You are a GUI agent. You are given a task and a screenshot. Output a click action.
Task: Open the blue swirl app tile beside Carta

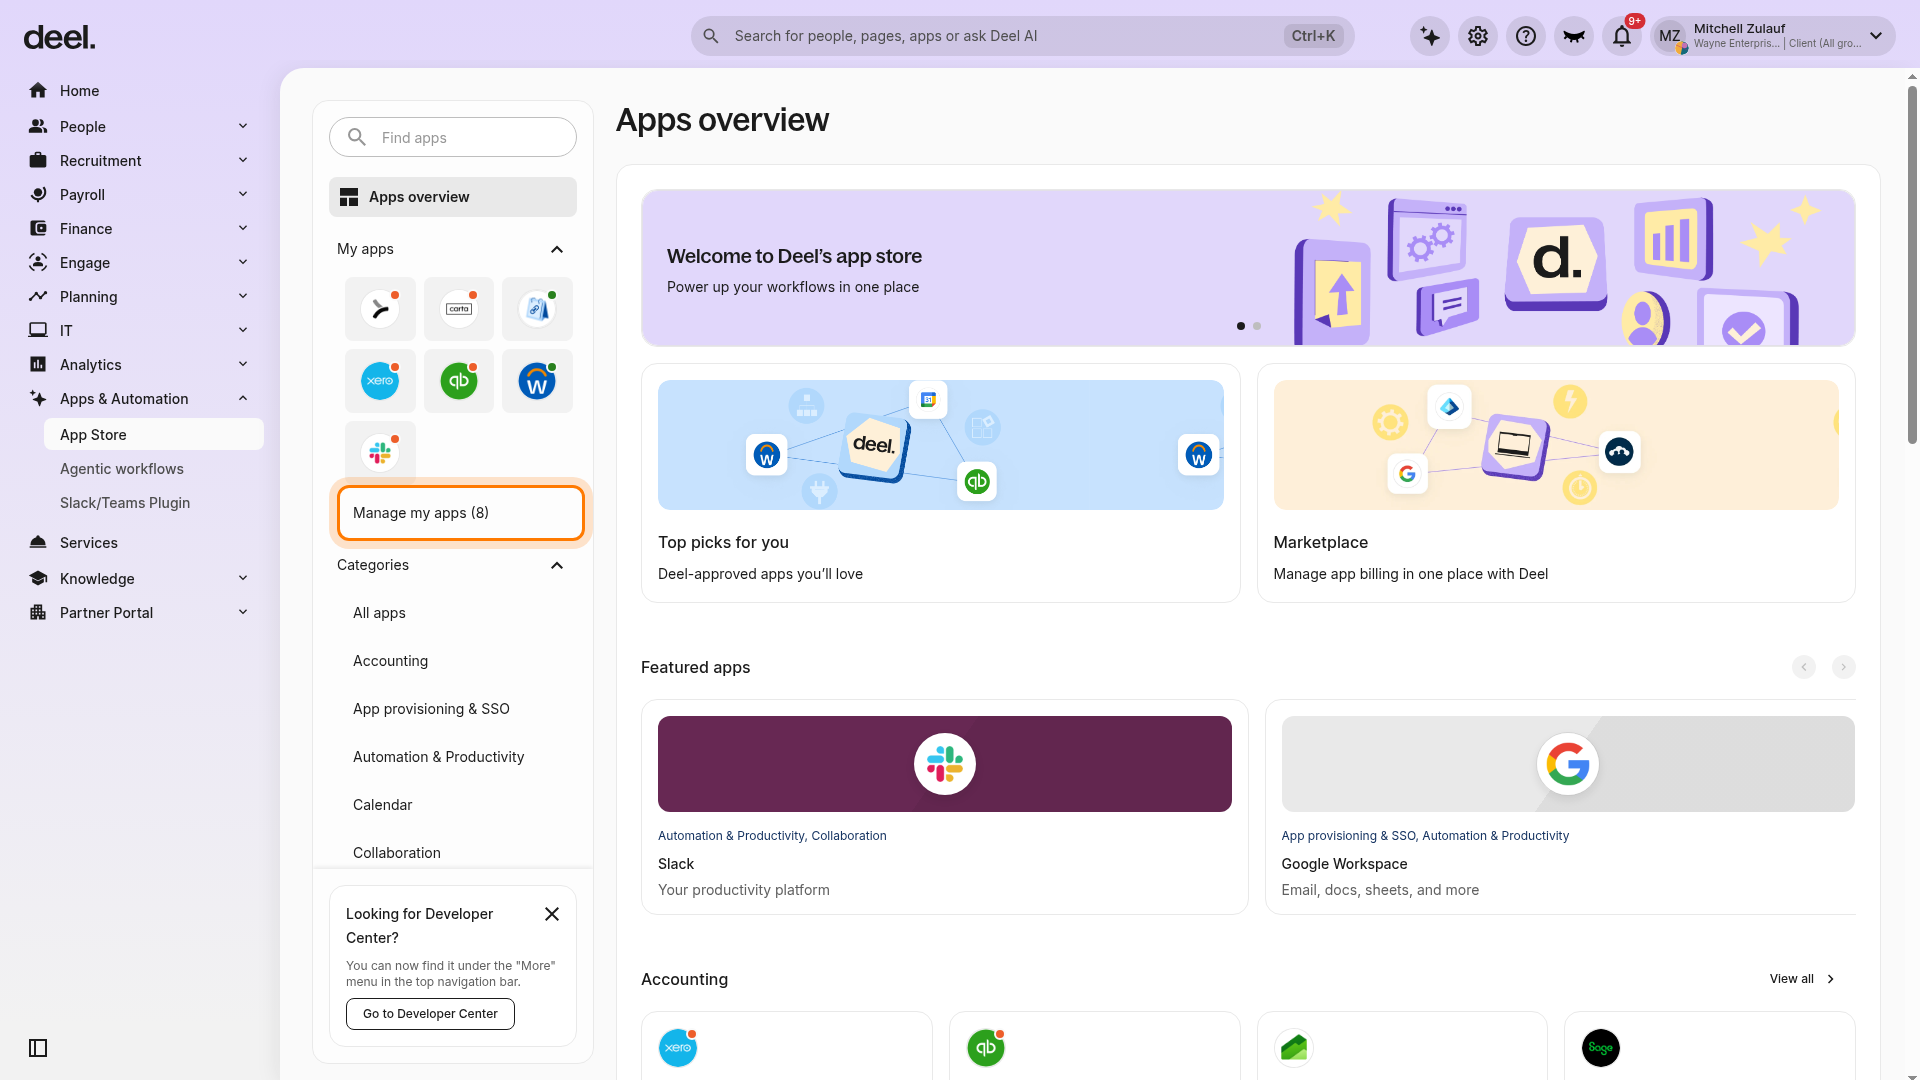(x=537, y=309)
